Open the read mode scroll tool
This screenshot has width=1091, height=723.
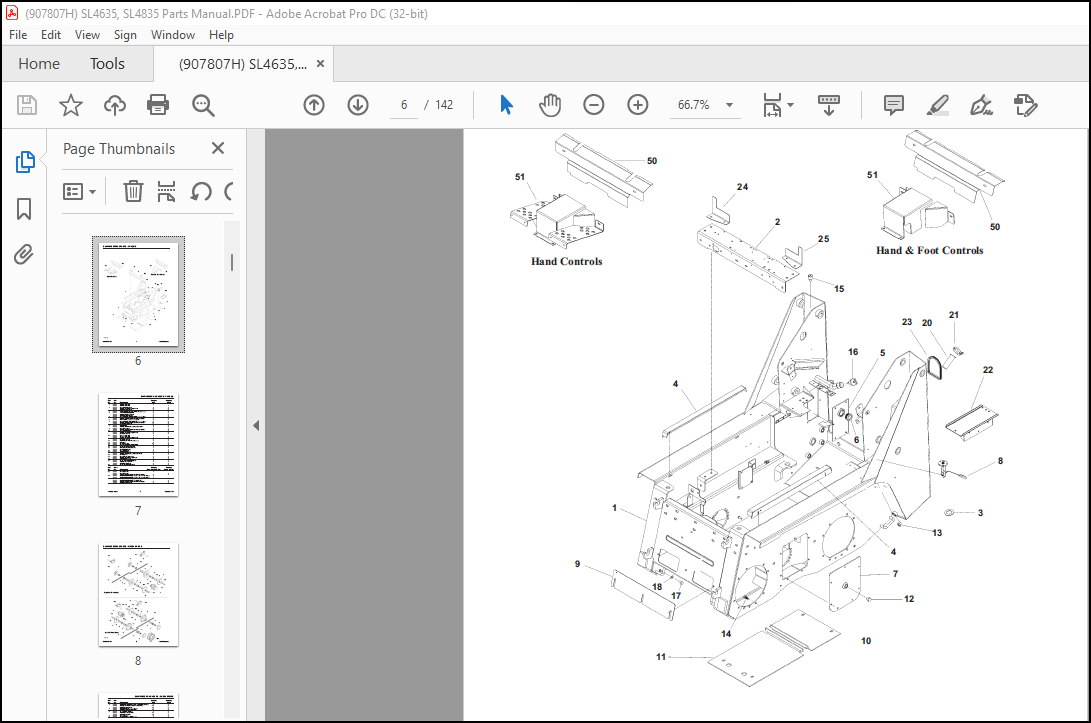pyautogui.click(x=828, y=105)
